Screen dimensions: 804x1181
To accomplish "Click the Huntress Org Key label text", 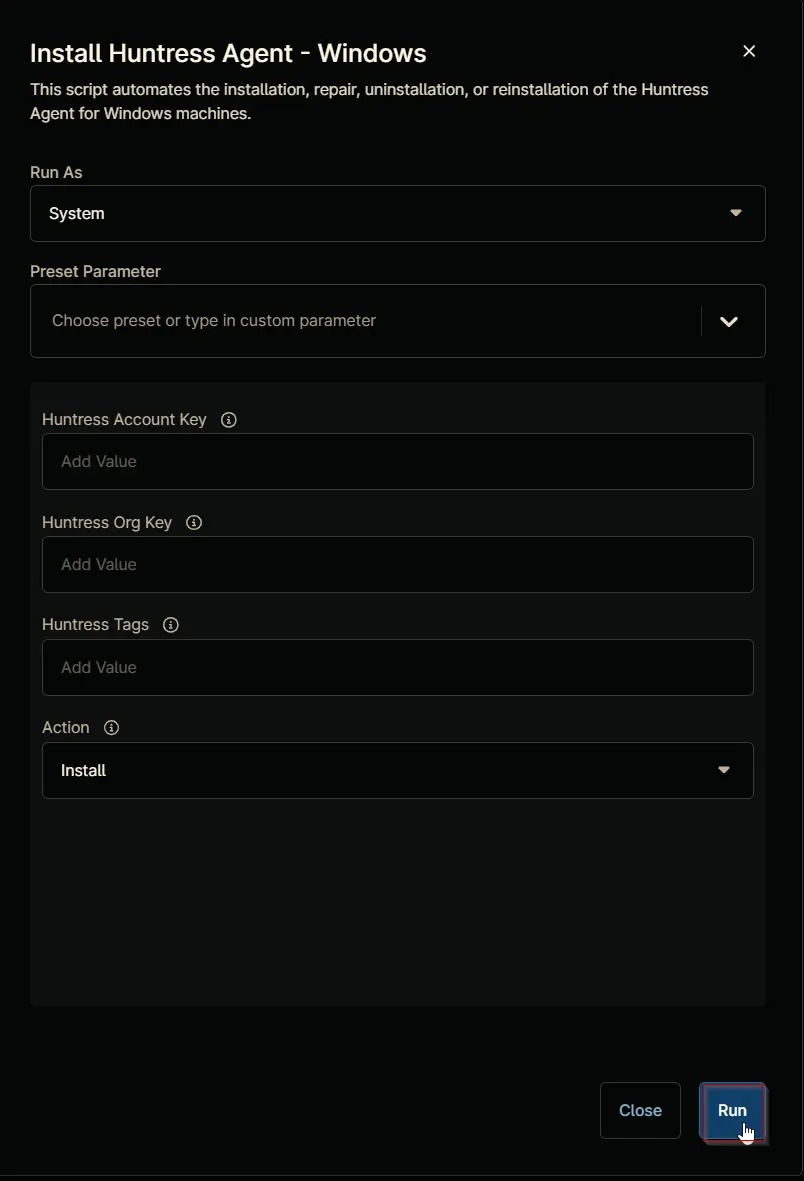I will (x=107, y=522).
